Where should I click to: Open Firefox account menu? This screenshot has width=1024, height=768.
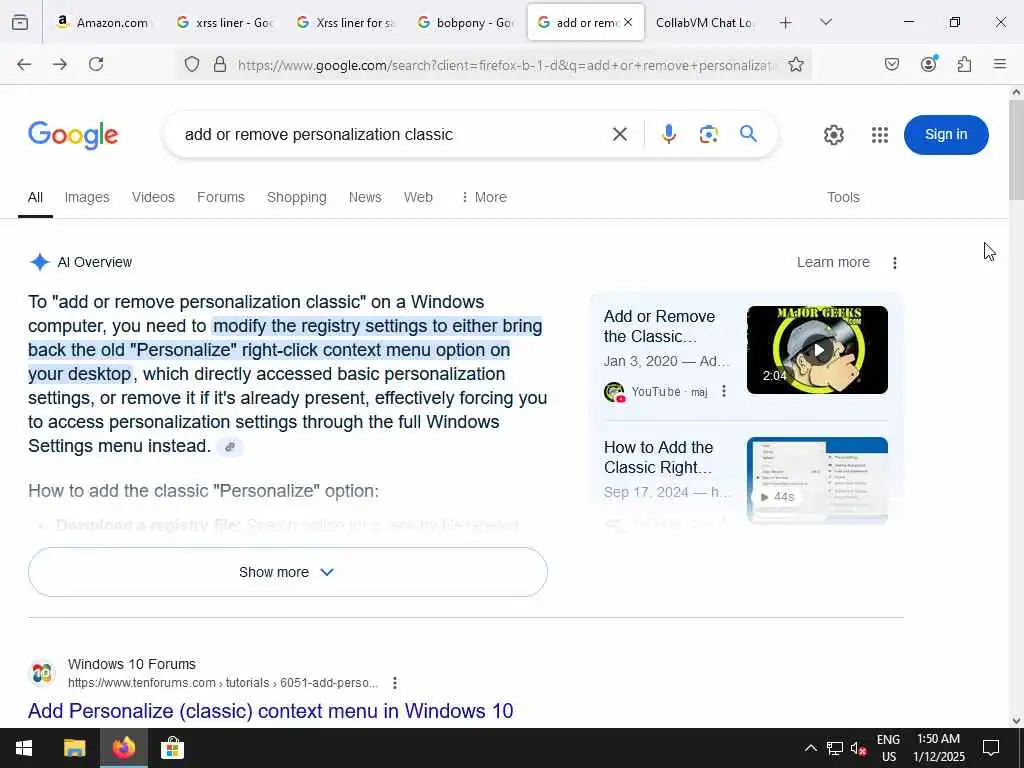pyautogui.click(x=929, y=64)
